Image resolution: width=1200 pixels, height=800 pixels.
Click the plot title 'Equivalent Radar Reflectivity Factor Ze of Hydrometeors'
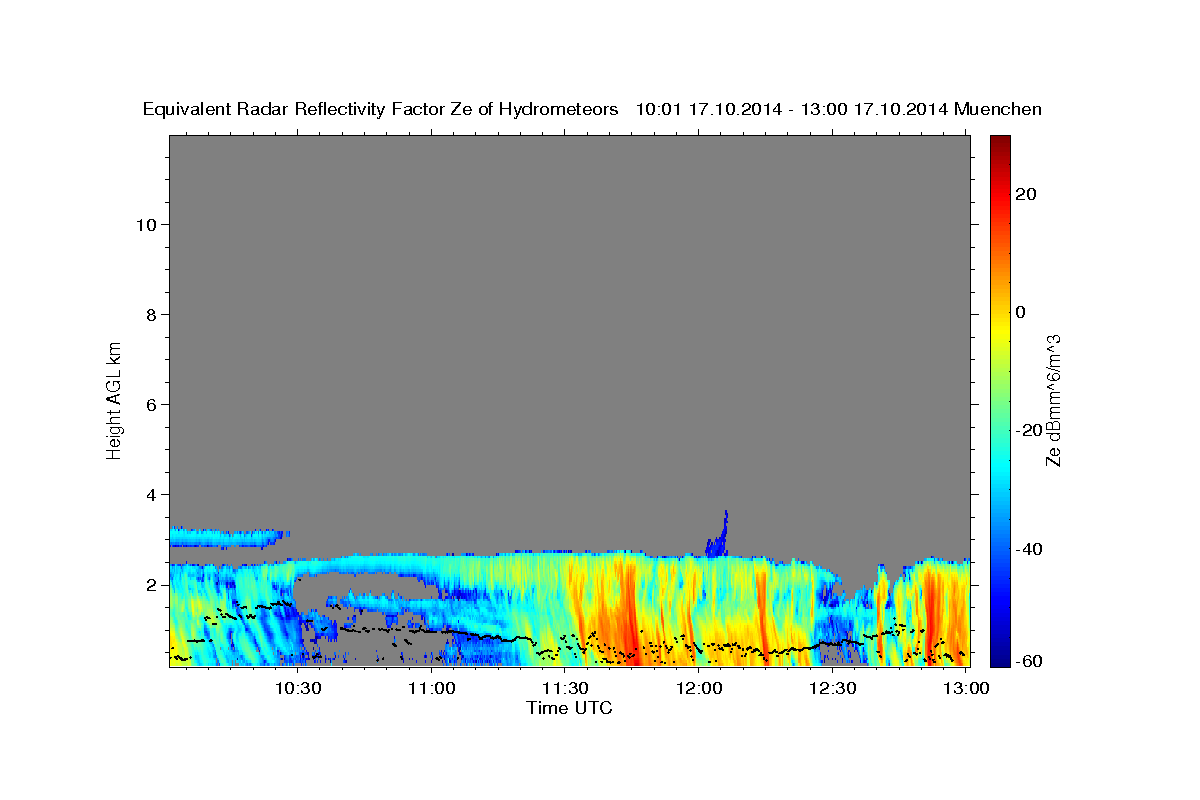pos(381,109)
